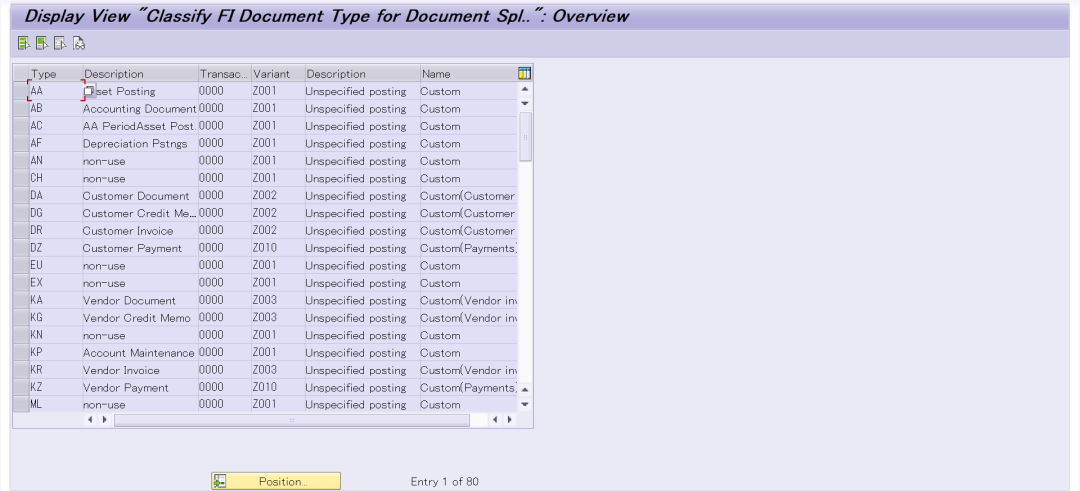Click the vertical scrollbar thumb
1080x491 pixels.
(x=525, y=137)
